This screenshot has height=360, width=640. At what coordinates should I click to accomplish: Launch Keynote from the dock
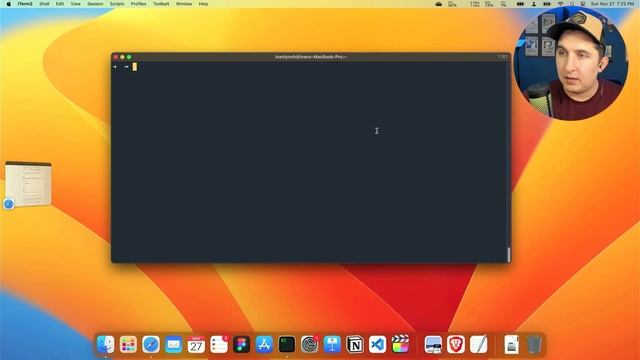pos(332,344)
